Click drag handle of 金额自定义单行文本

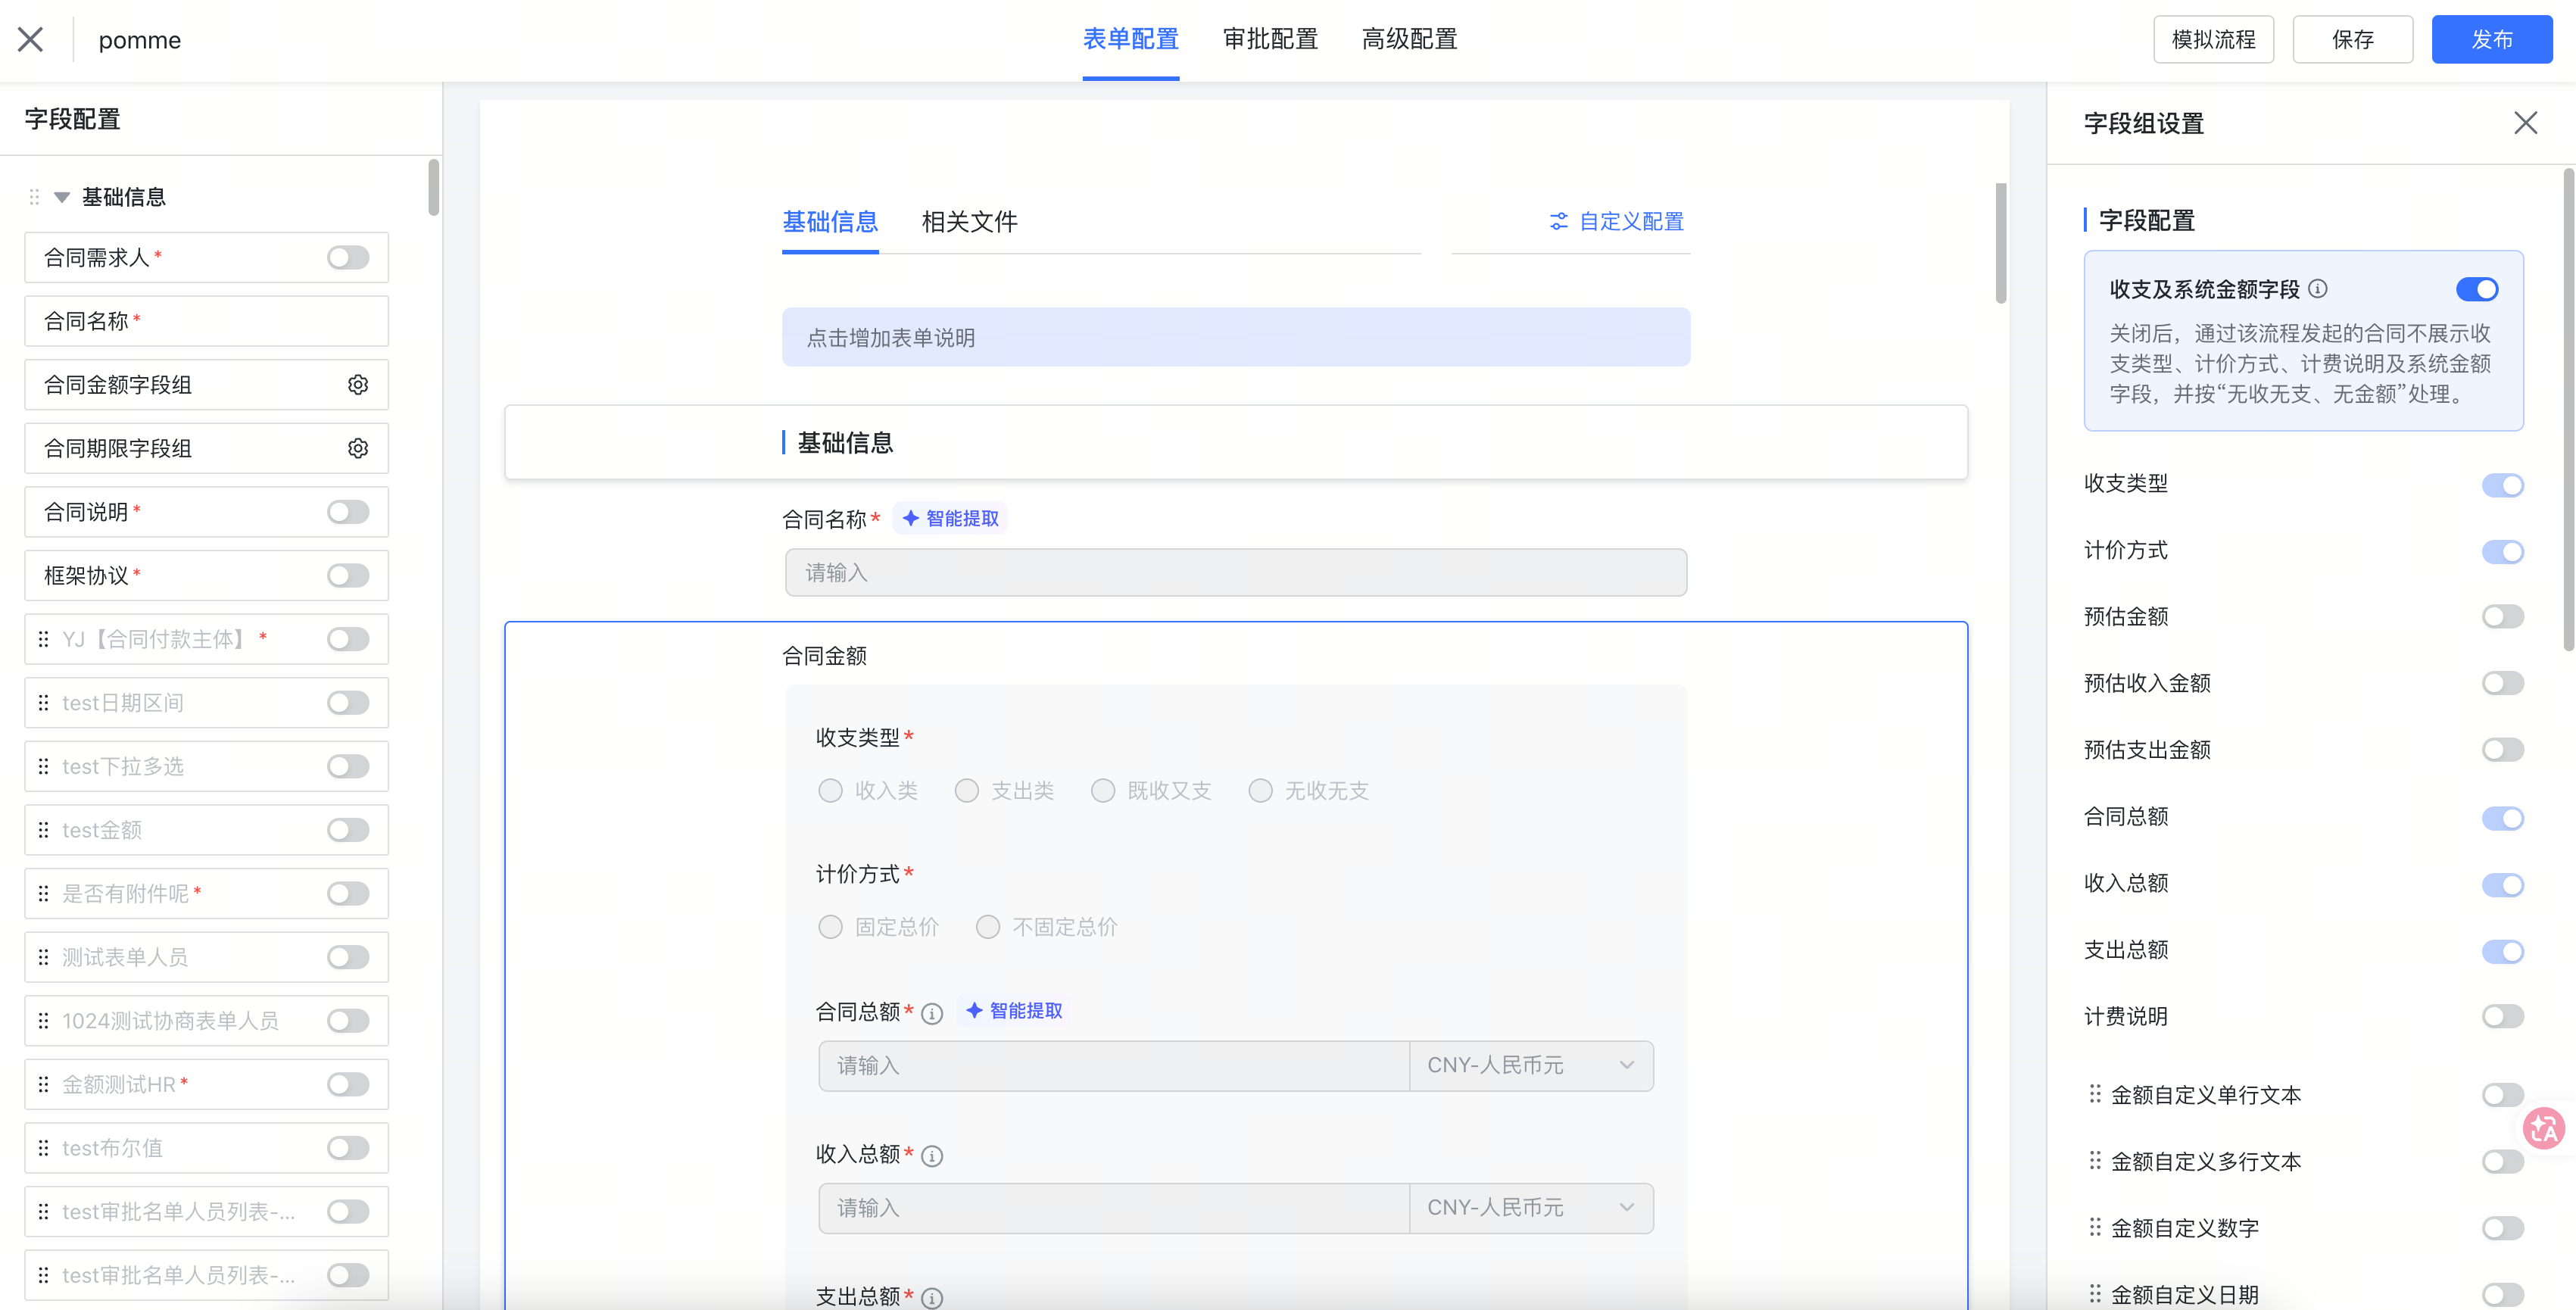(2095, 1094)
